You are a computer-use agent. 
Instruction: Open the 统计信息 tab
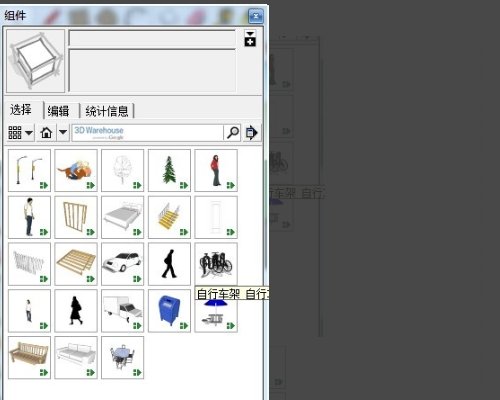(107, 111)
